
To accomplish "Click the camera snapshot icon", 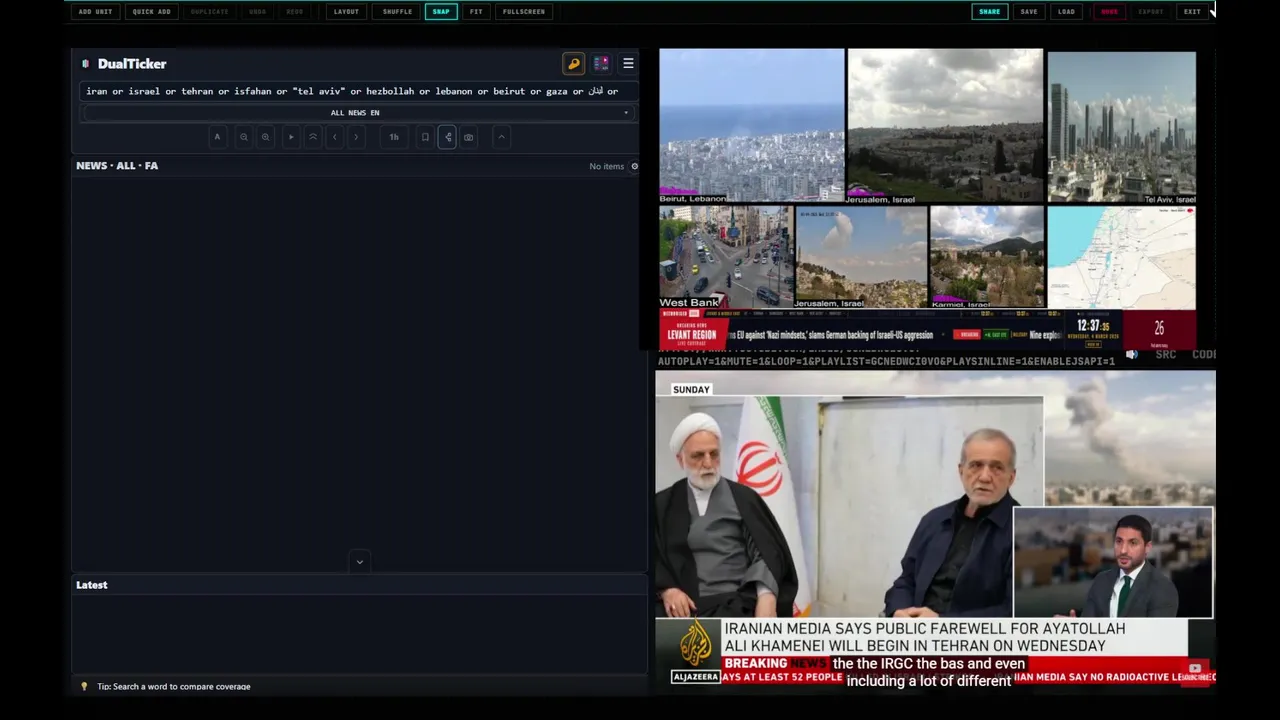I will [x=469, y=137].
